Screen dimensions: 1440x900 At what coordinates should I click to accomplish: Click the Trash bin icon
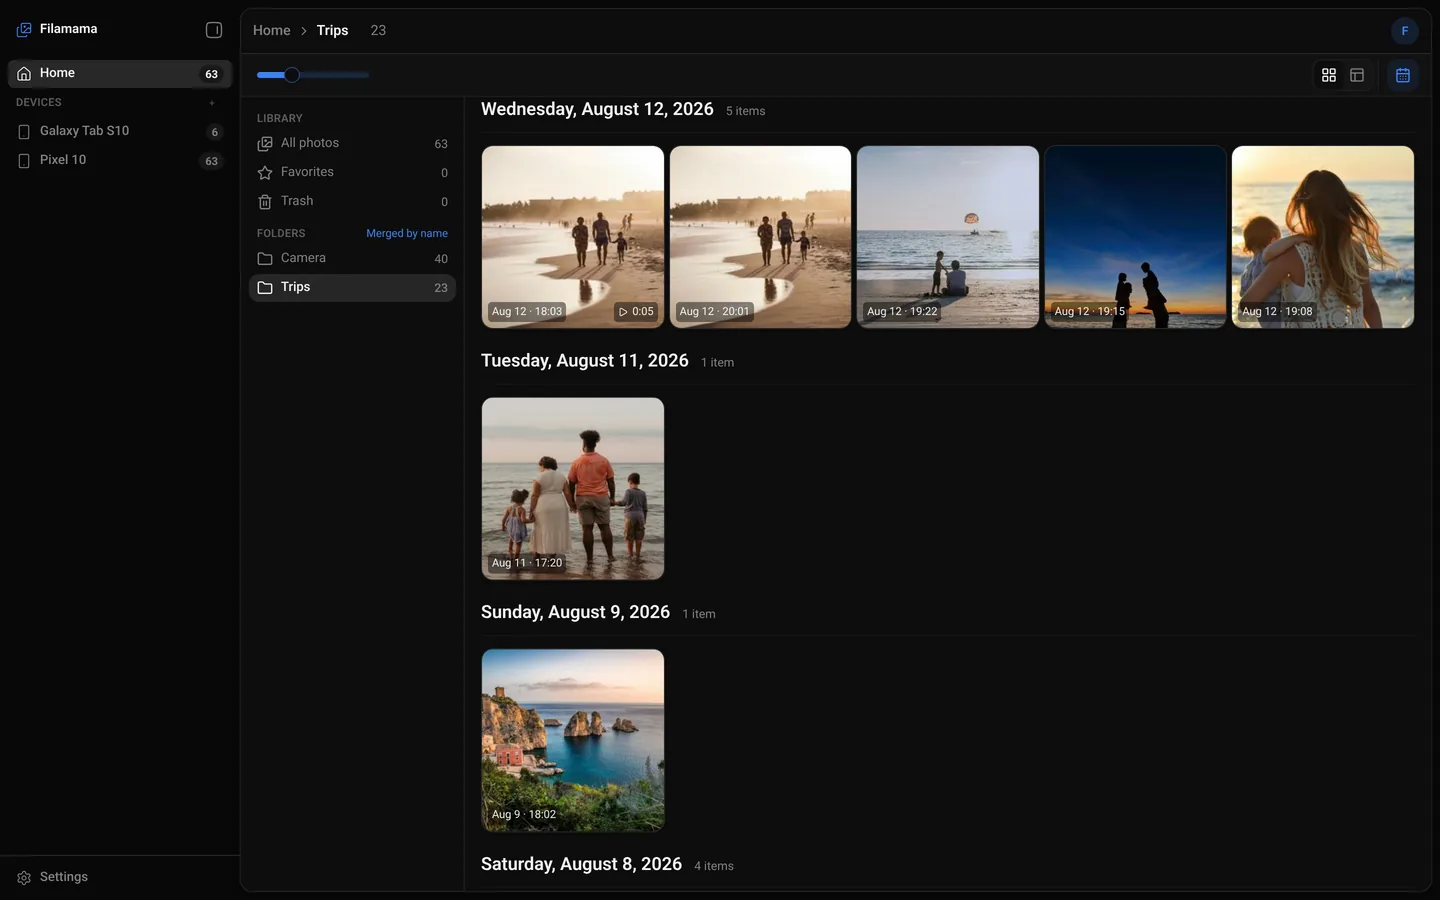tap(265, 202)
